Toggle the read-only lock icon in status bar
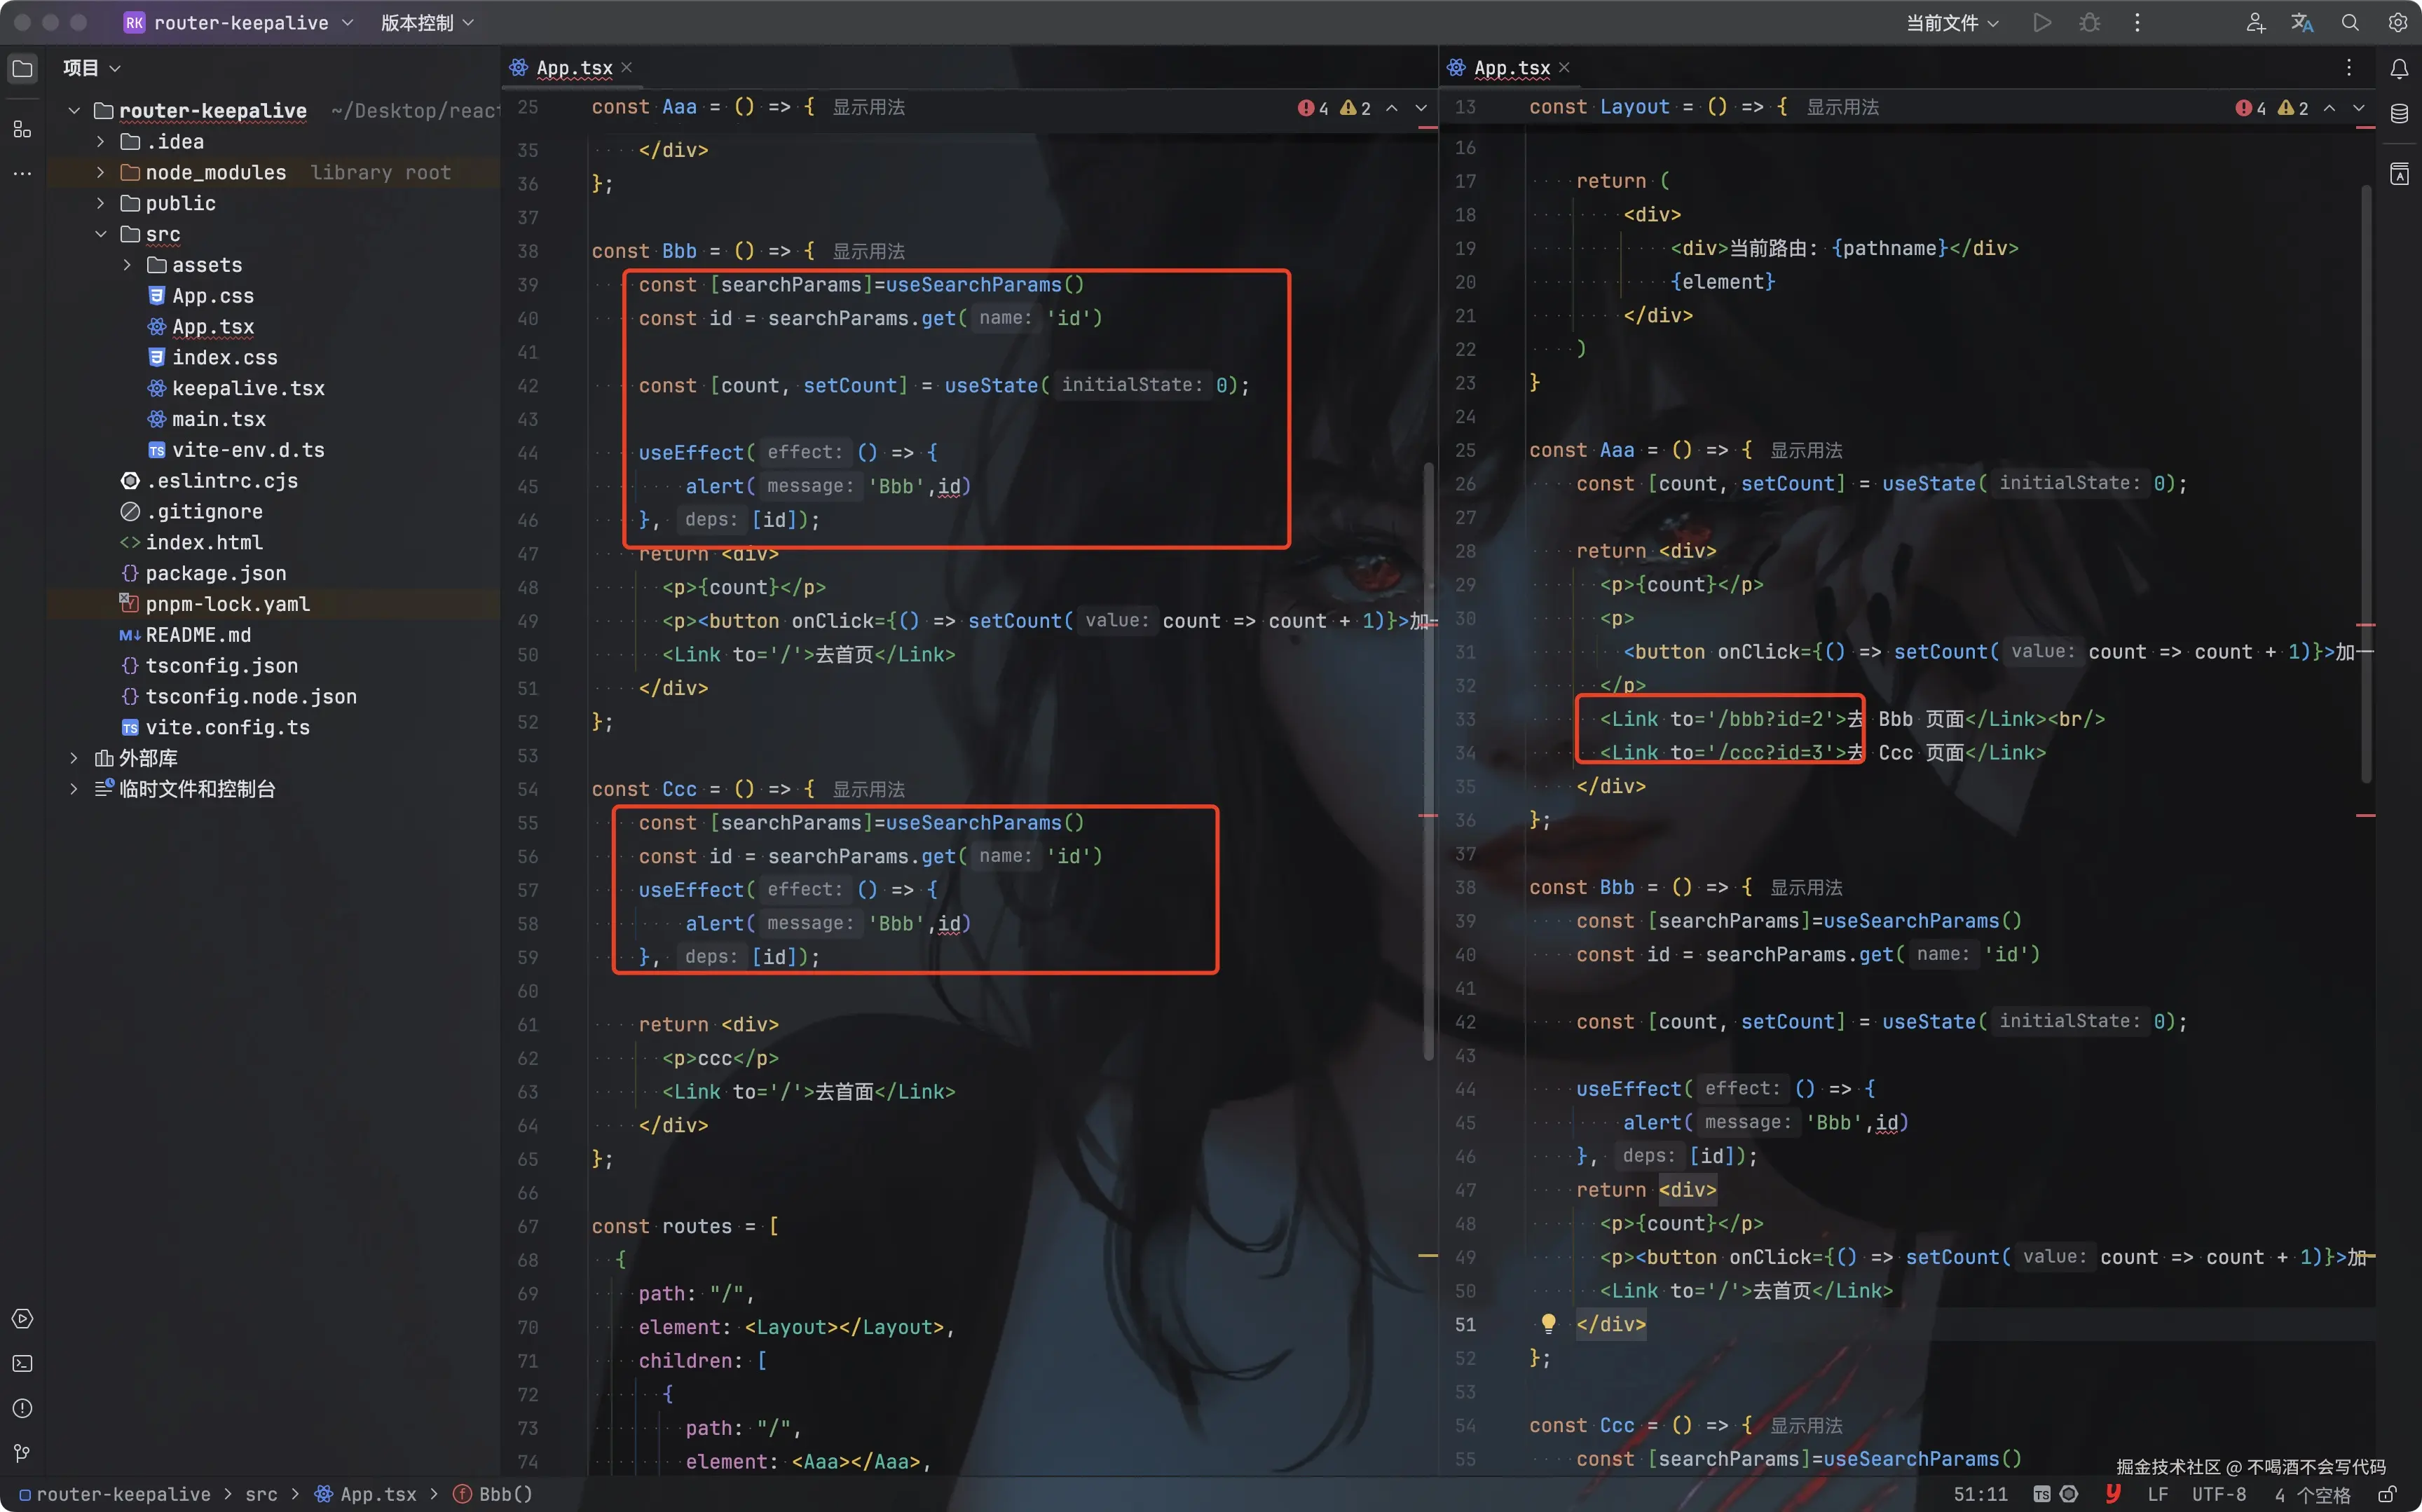The height and width of the screenshot is (1512, 2422). (x=2386, y=1494)
